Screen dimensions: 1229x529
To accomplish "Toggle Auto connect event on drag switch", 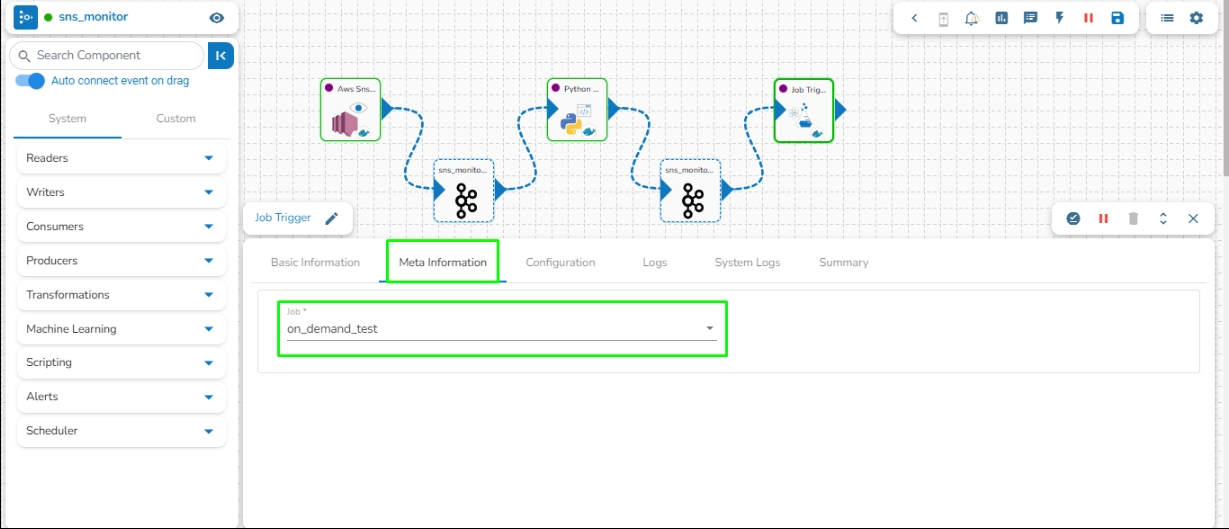I will (30, 81).
